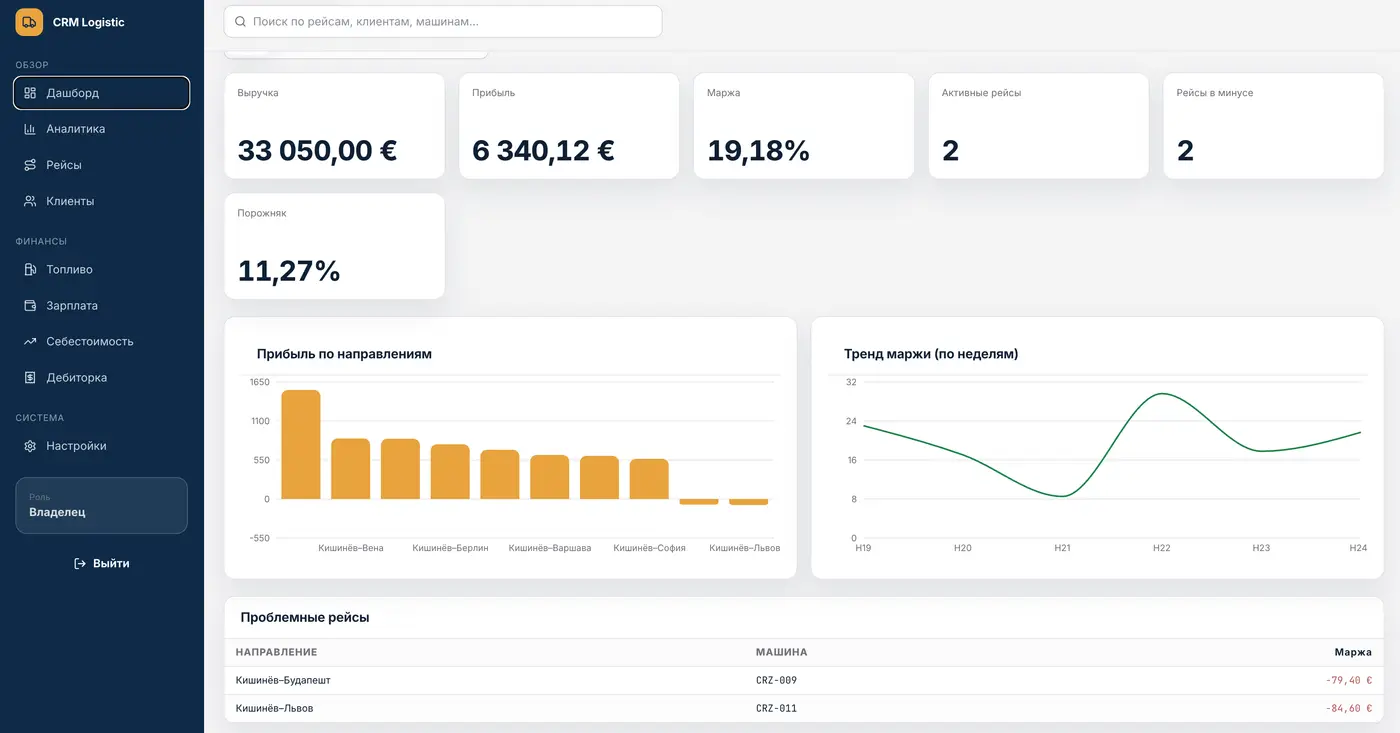Click the search magnifier icon
The height and width of the screenshot is (733, 1400).
[x=240, y=21]
